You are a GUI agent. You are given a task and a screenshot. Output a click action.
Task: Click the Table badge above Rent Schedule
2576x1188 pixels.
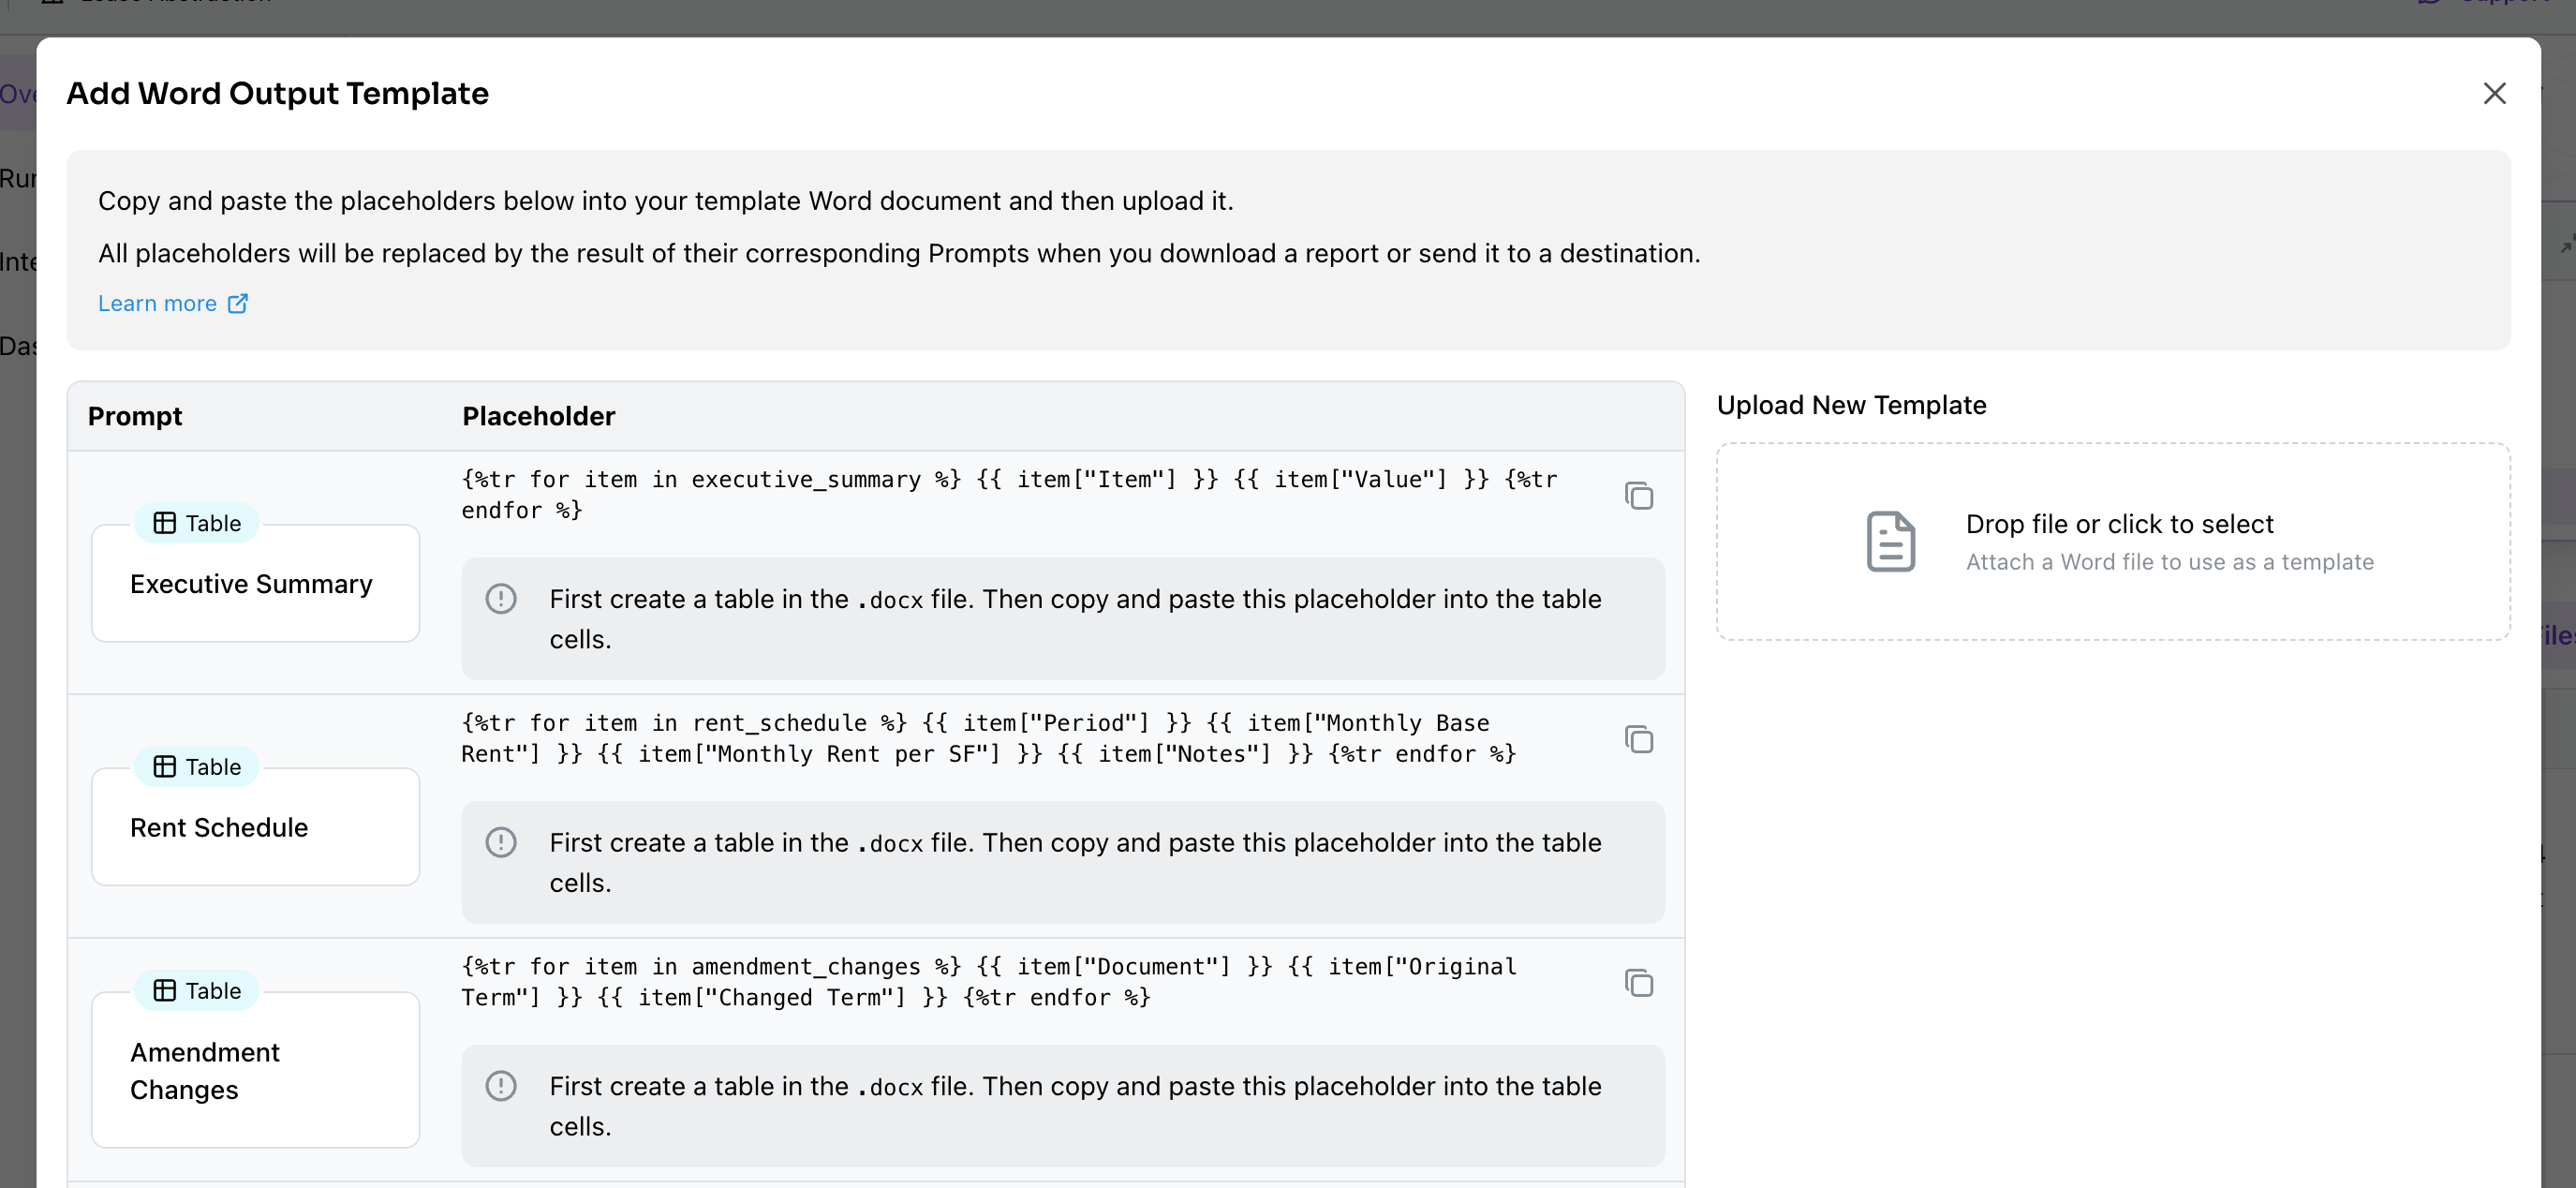tap(197, 767)
